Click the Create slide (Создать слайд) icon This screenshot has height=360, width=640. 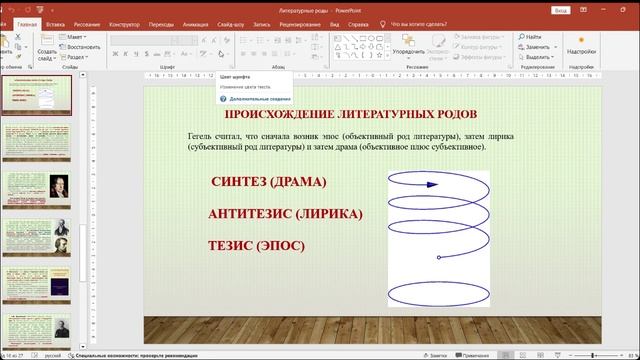coord(47,40)
